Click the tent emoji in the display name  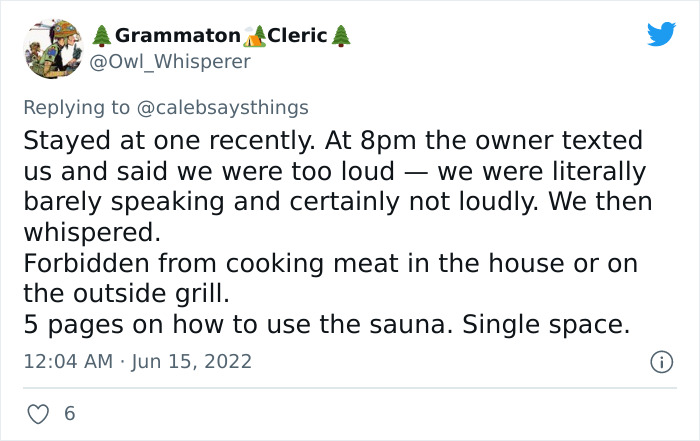[x=255, y=36]
